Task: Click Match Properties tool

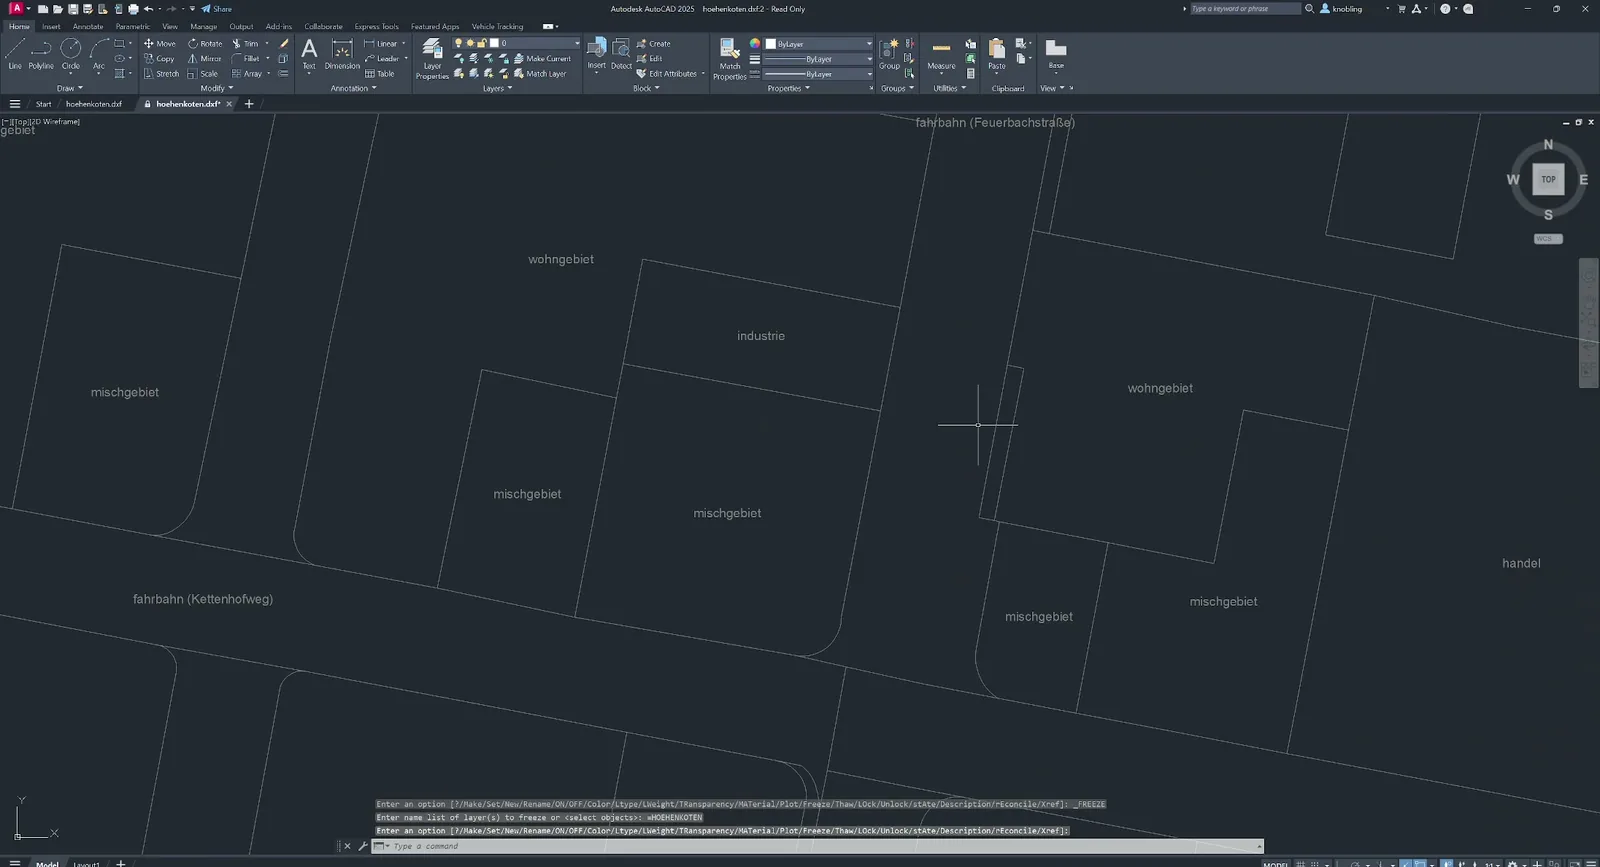Action: (x=730, y=59)
